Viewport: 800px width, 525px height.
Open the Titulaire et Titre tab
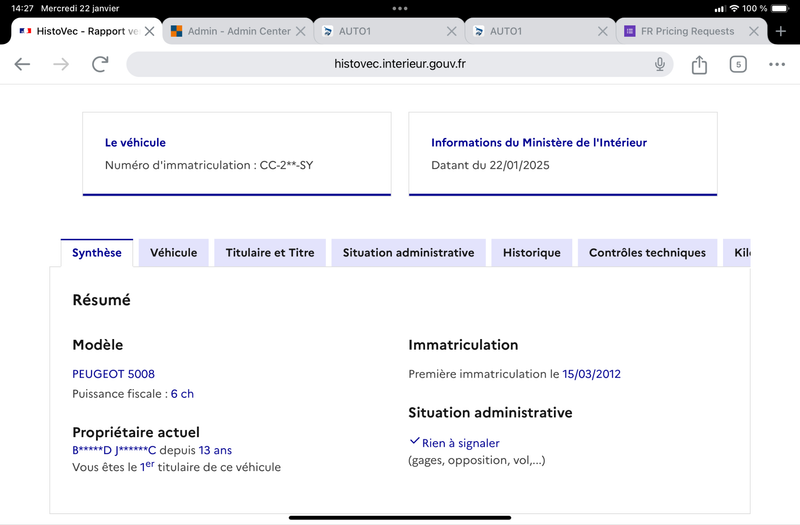point(270,253)
